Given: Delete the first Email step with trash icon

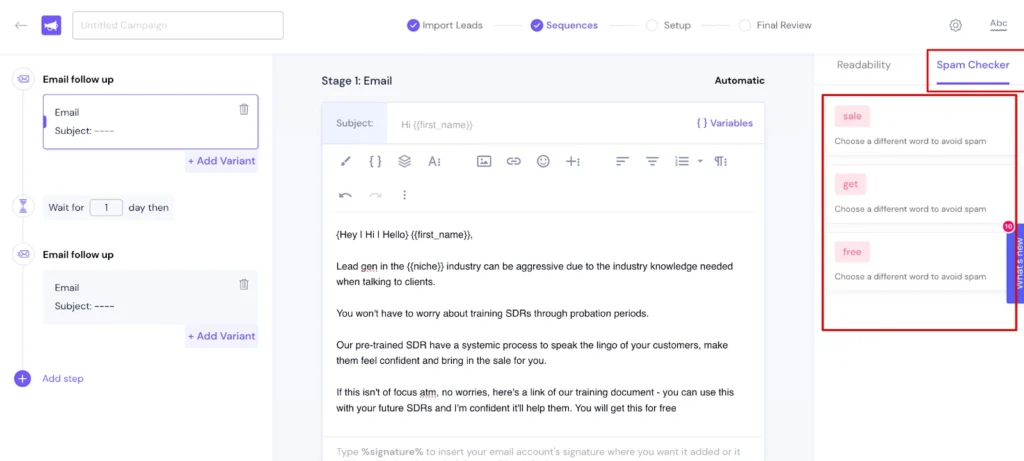Looking at the screenshot, I should point(244,109).
